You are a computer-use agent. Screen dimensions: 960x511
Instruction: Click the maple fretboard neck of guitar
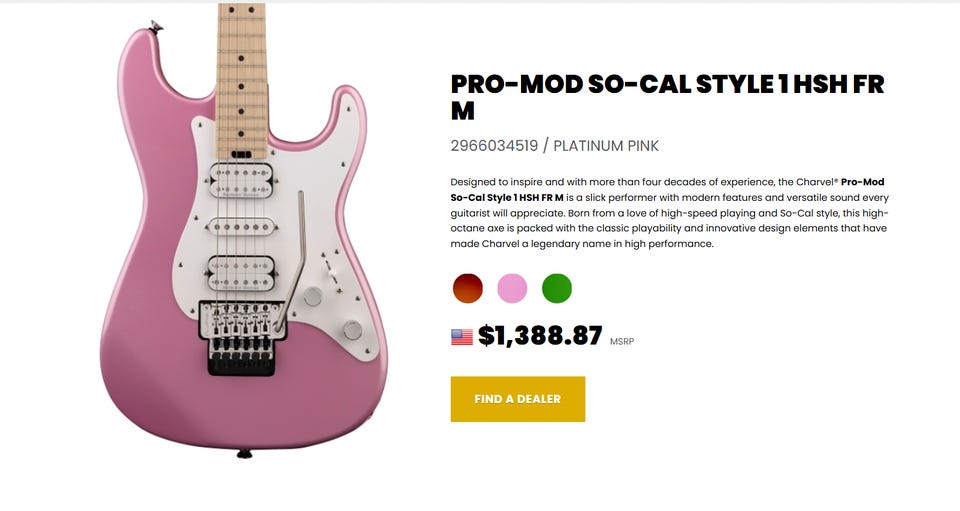(242, 80)
